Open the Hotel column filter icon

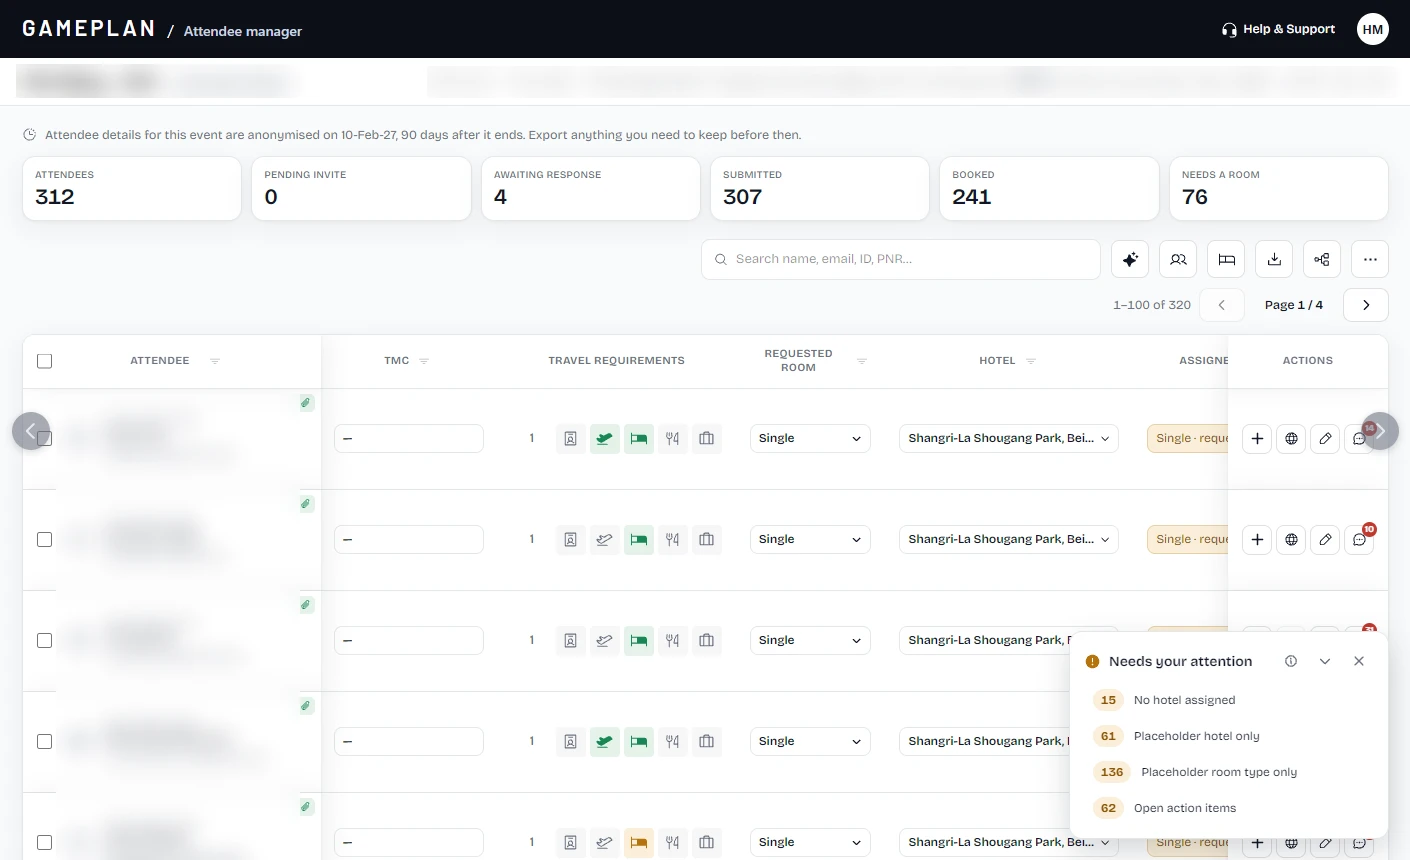point(1031,361)
